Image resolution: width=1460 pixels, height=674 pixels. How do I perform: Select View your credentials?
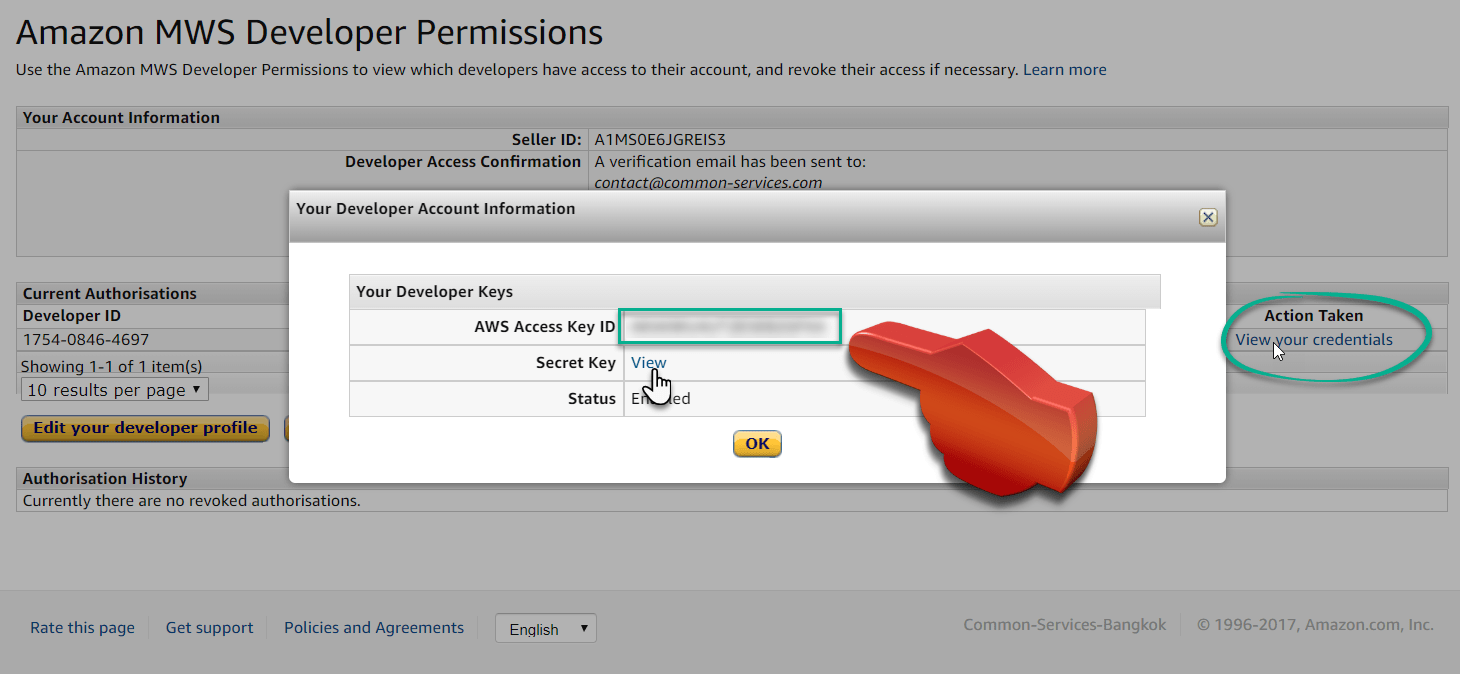pos(1313,339)
